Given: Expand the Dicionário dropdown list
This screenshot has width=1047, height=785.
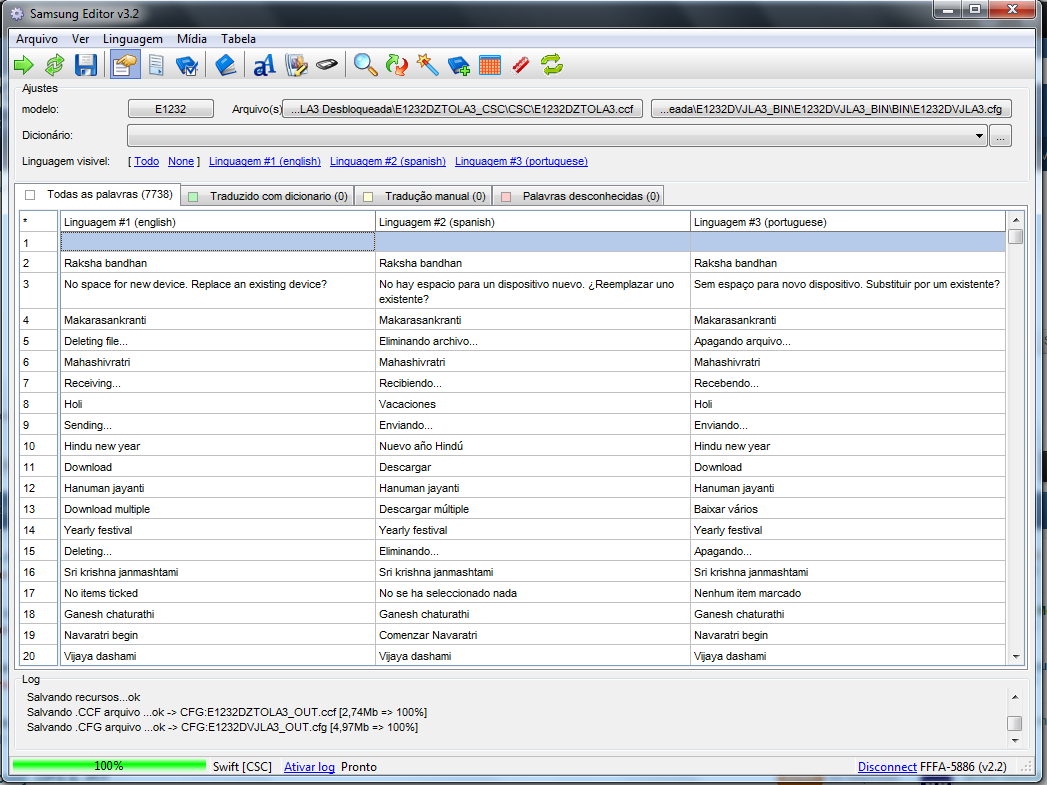Looking at the screenshot, I should [979, 136].
